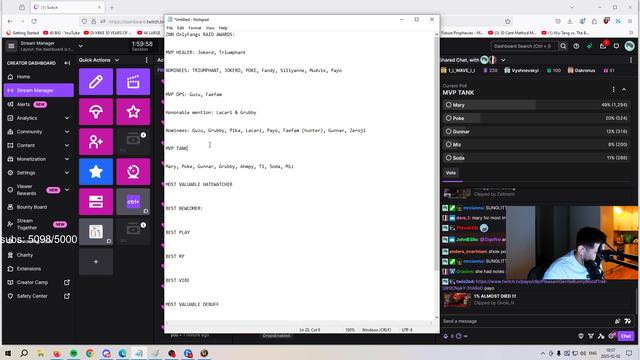Open Notepad Edit menu
The height and width of the screenshot is (360, 640).
point(180,28)
